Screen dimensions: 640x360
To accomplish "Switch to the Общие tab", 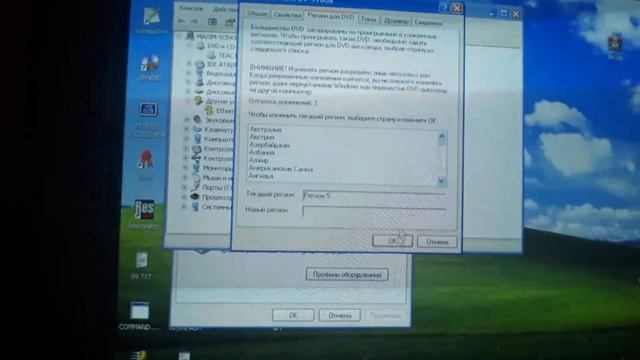I will coord(257,14).
